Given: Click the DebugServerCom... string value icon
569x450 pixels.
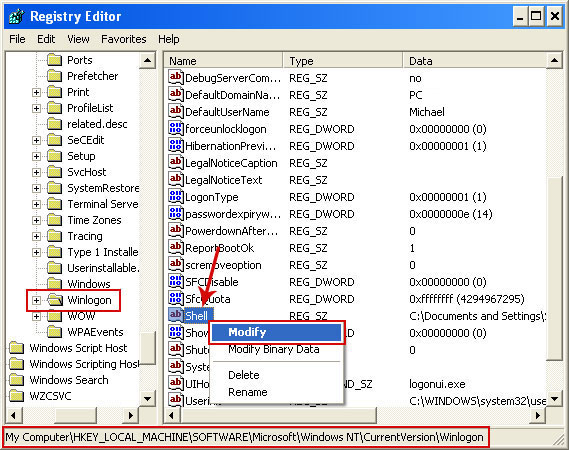Looking at the screenshot, I should point(176,77).
